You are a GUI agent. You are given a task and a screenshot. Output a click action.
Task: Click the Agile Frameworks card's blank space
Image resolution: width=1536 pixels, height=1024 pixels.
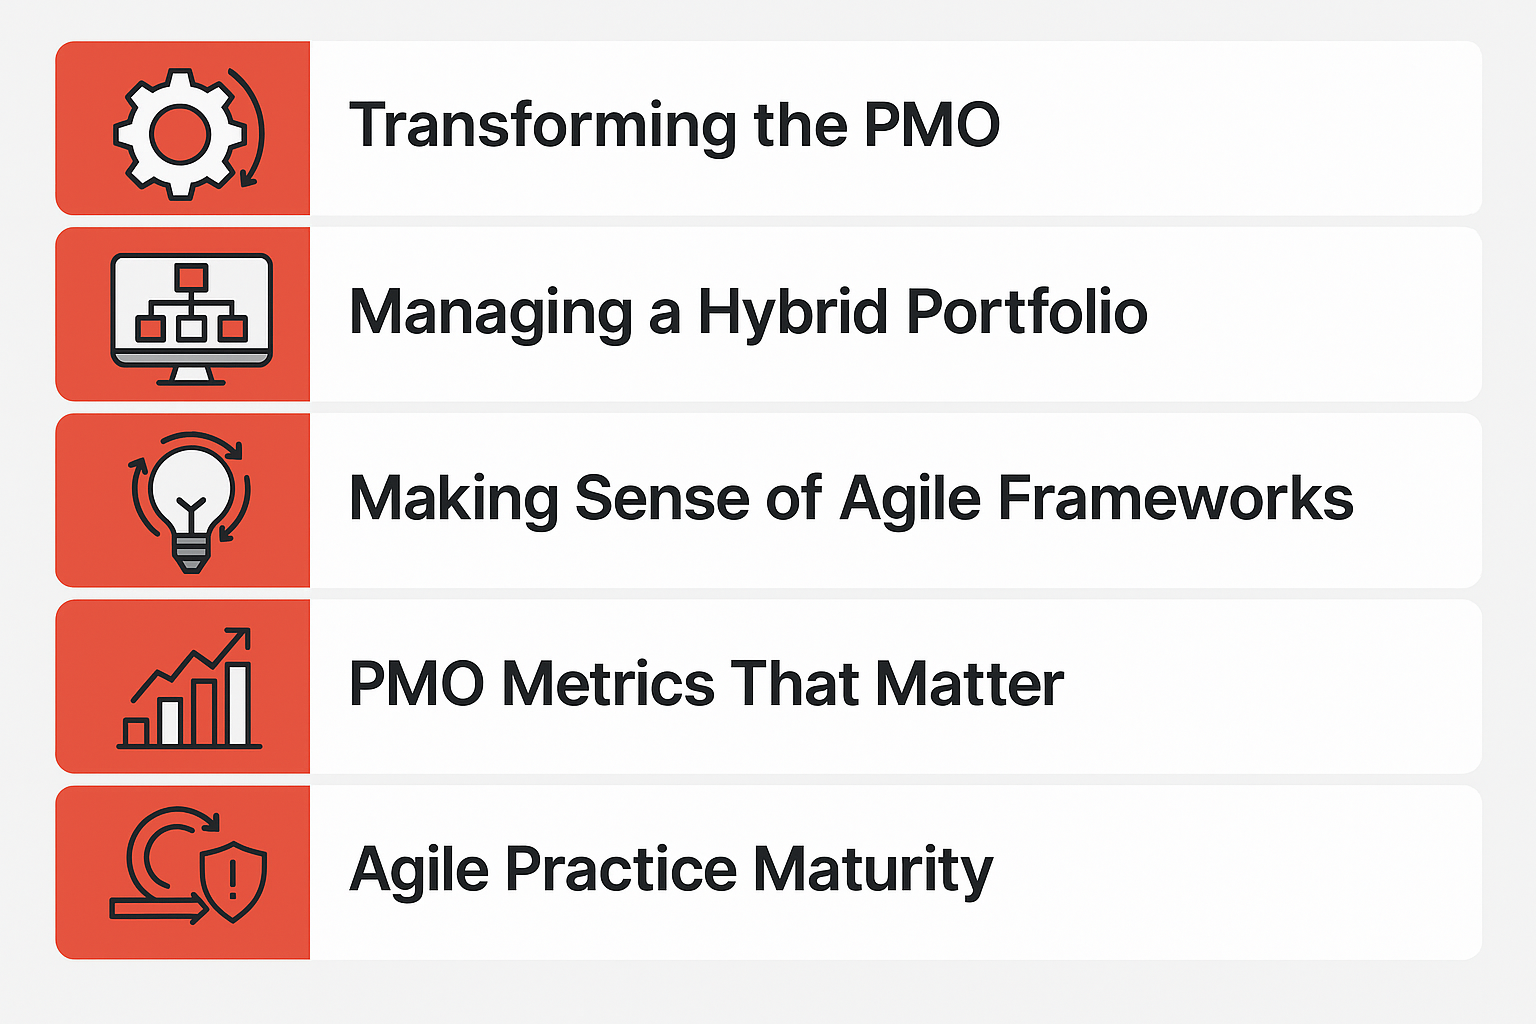1420,500
